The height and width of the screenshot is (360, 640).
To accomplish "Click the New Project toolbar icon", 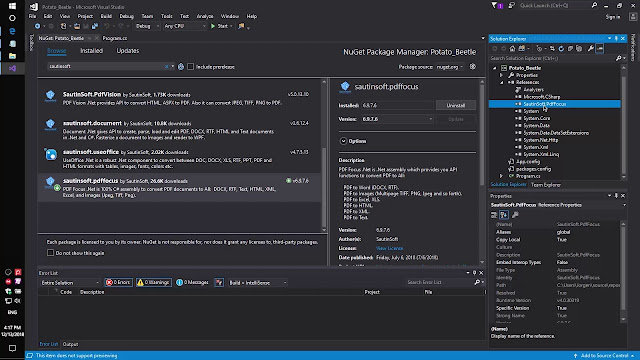I will (63, 26).
